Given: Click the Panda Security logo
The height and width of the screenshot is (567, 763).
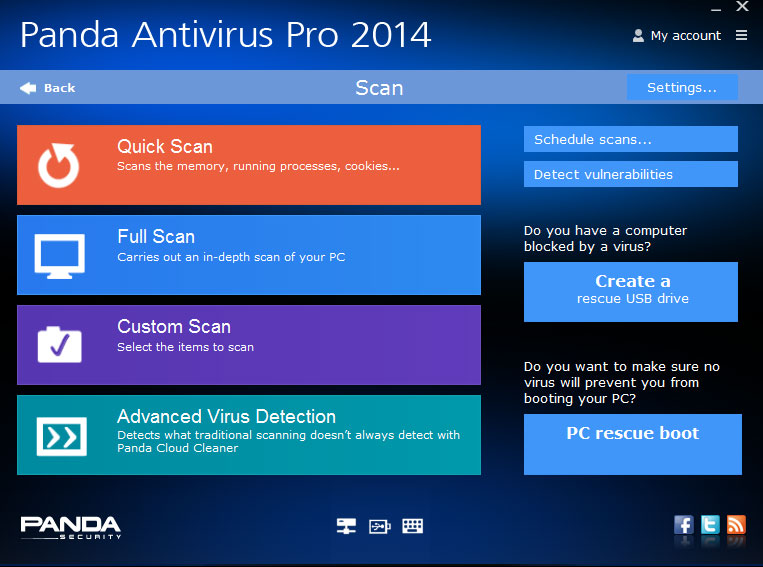Looking at the screenshot, I should coord(71,528).
